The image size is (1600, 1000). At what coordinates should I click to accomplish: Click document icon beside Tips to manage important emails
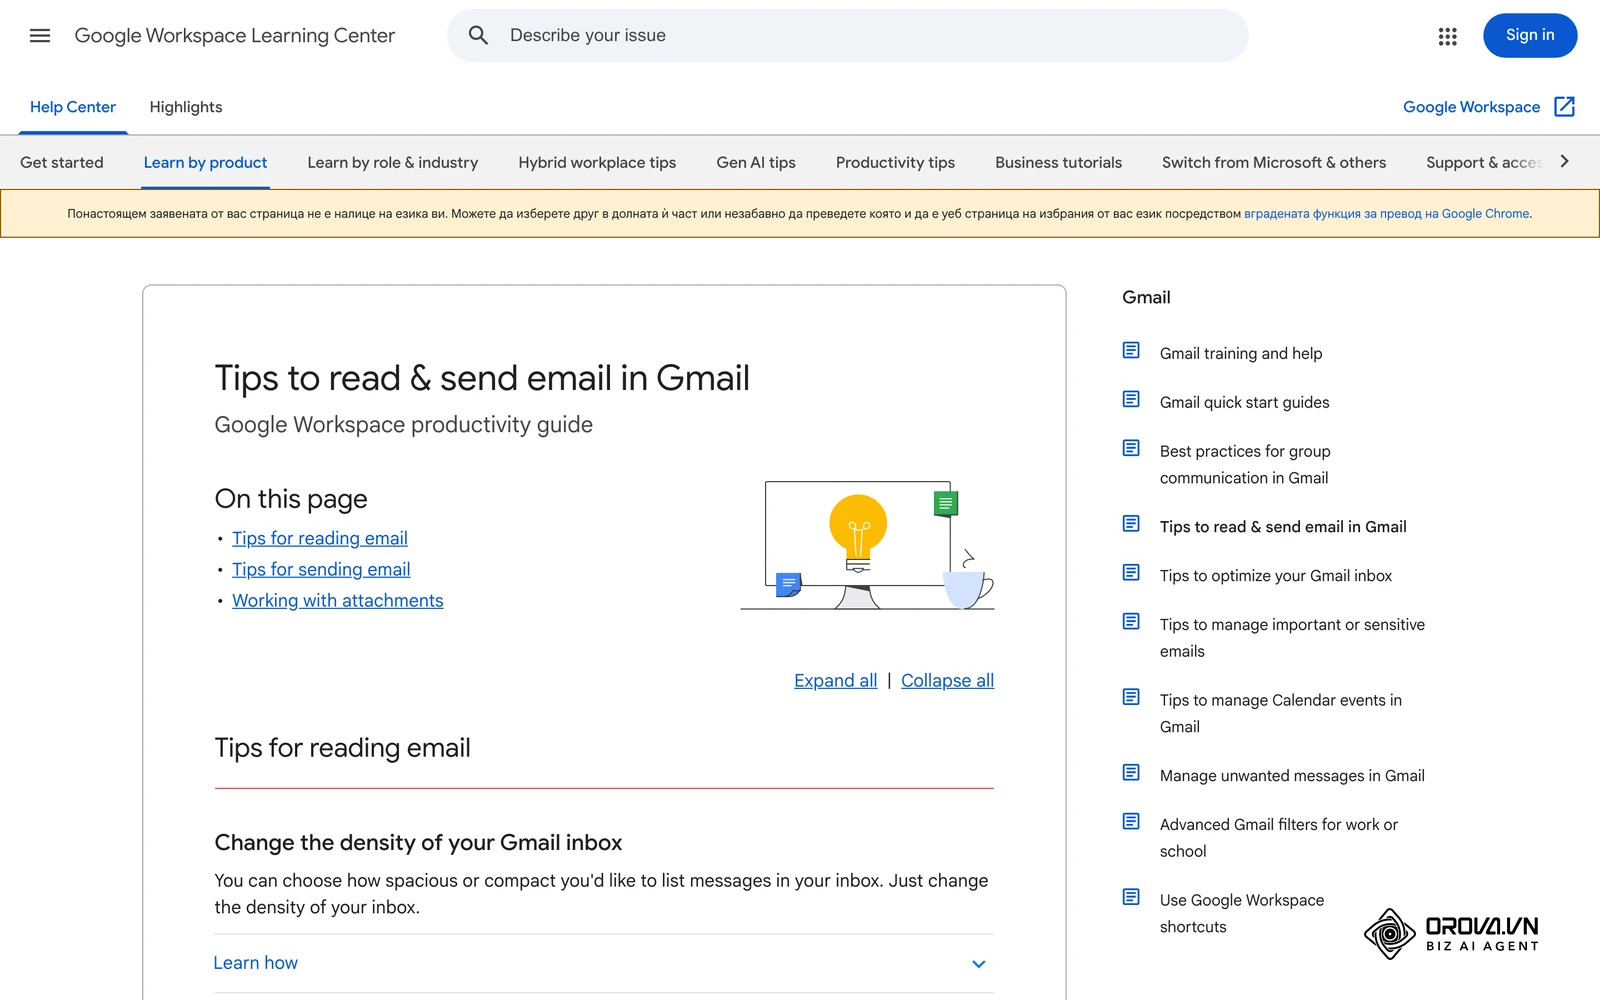point(1131,622)
